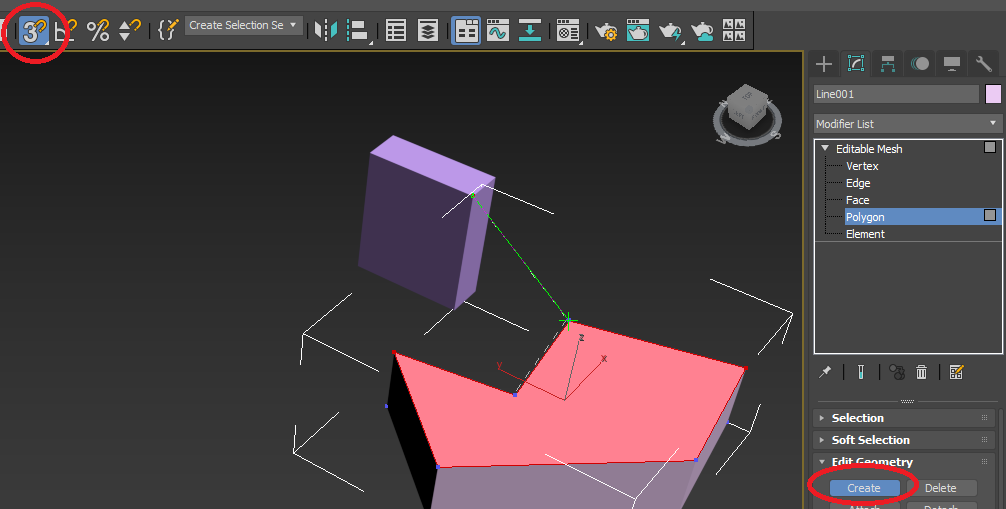Open the Modifier List dropdown
This screenshot has height=509, width=1006.
[908, 124]
